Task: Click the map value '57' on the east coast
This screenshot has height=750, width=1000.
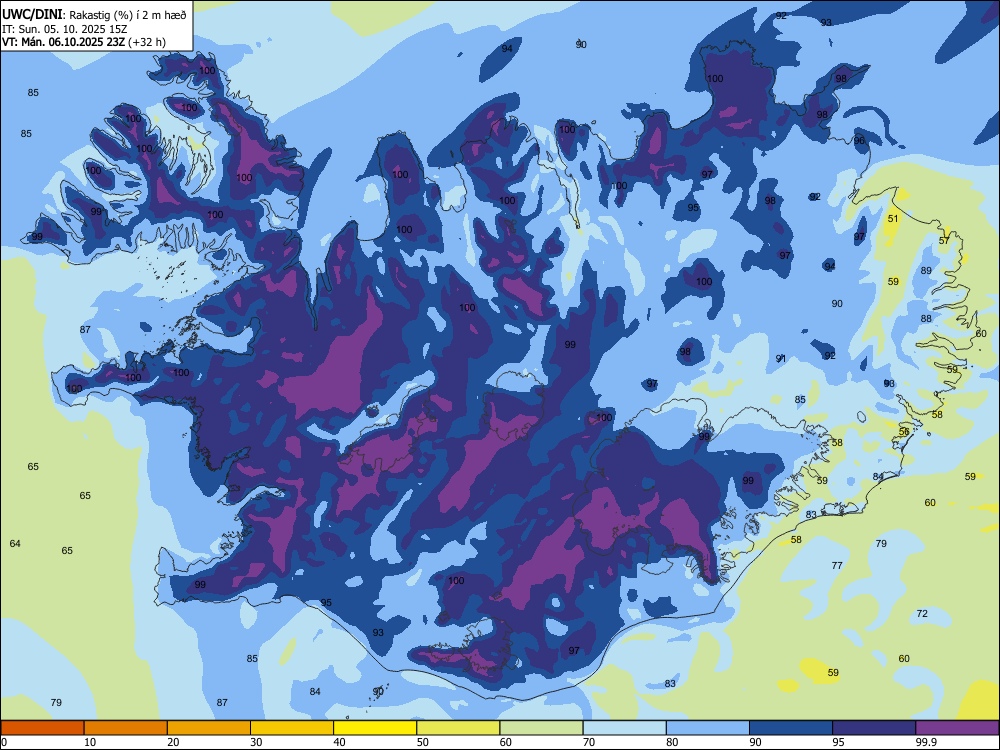Action: [x=944, y=240]
